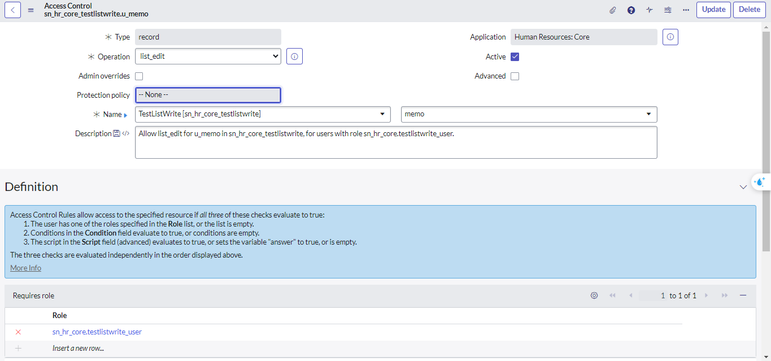Click the Requires role list title
This screenshot has width=771, height=361.
[x=33, y=296]
